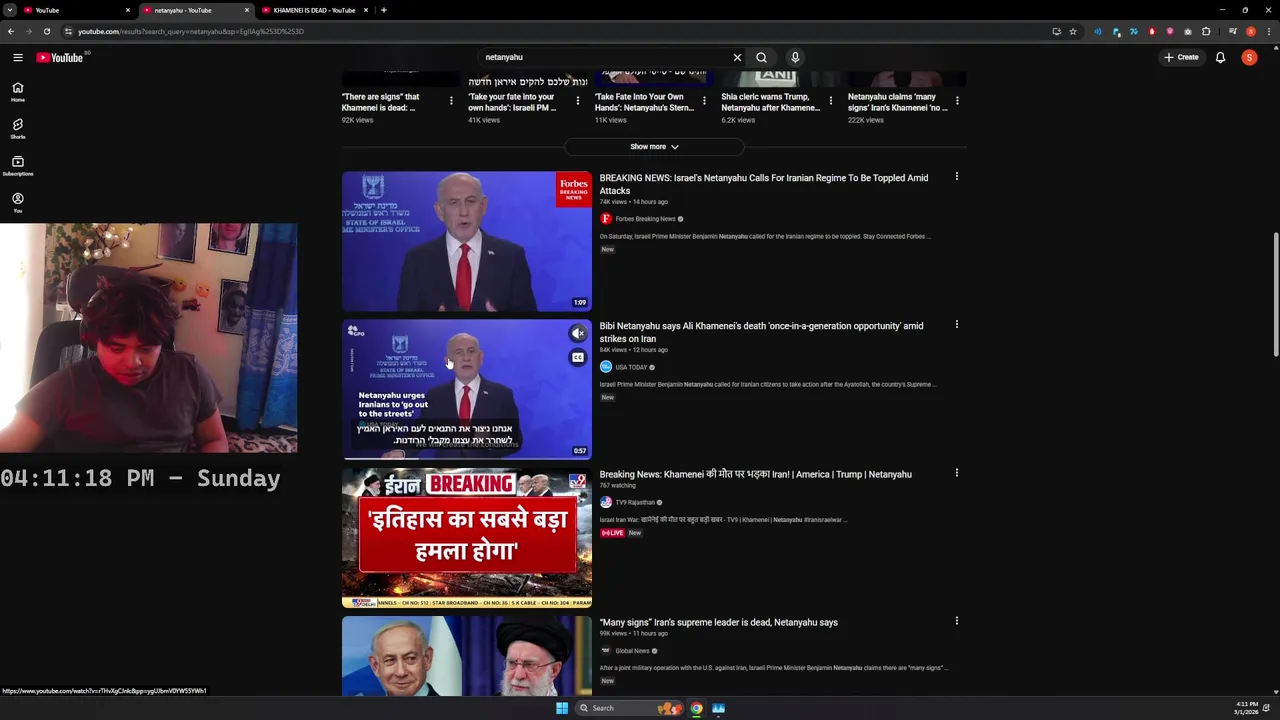Open options for the TV9 Breaking News video
The height and width of the screenshot is (720, 1280).
[956, 473]
